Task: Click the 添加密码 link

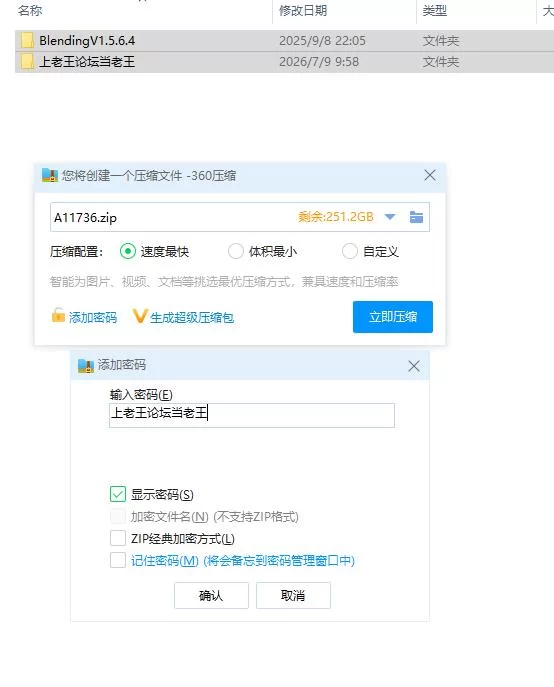Action: [x=93, y=317]
